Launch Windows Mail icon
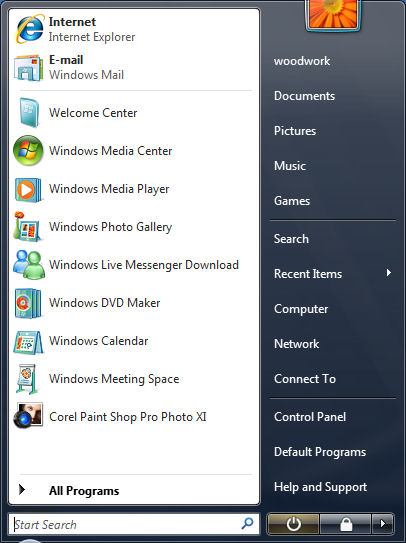The width and height of the screenshot is (406, 543). pyautogui.click(x=28, y=68)
